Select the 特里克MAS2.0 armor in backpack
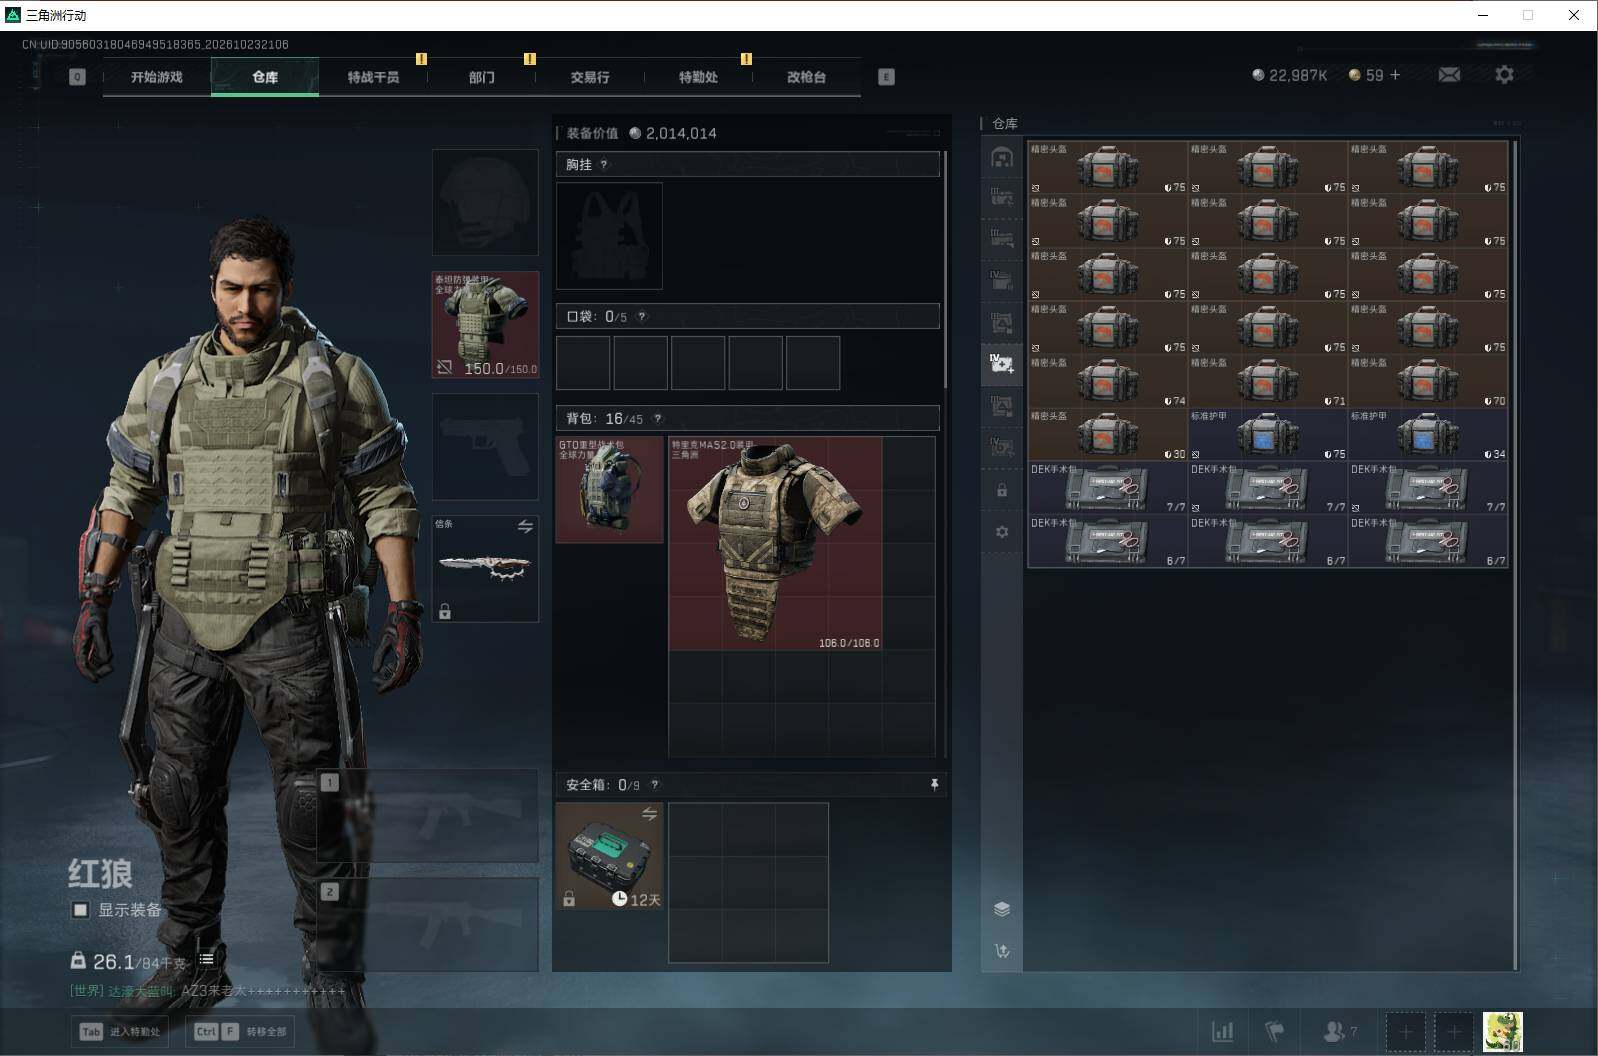 [775, 543]
